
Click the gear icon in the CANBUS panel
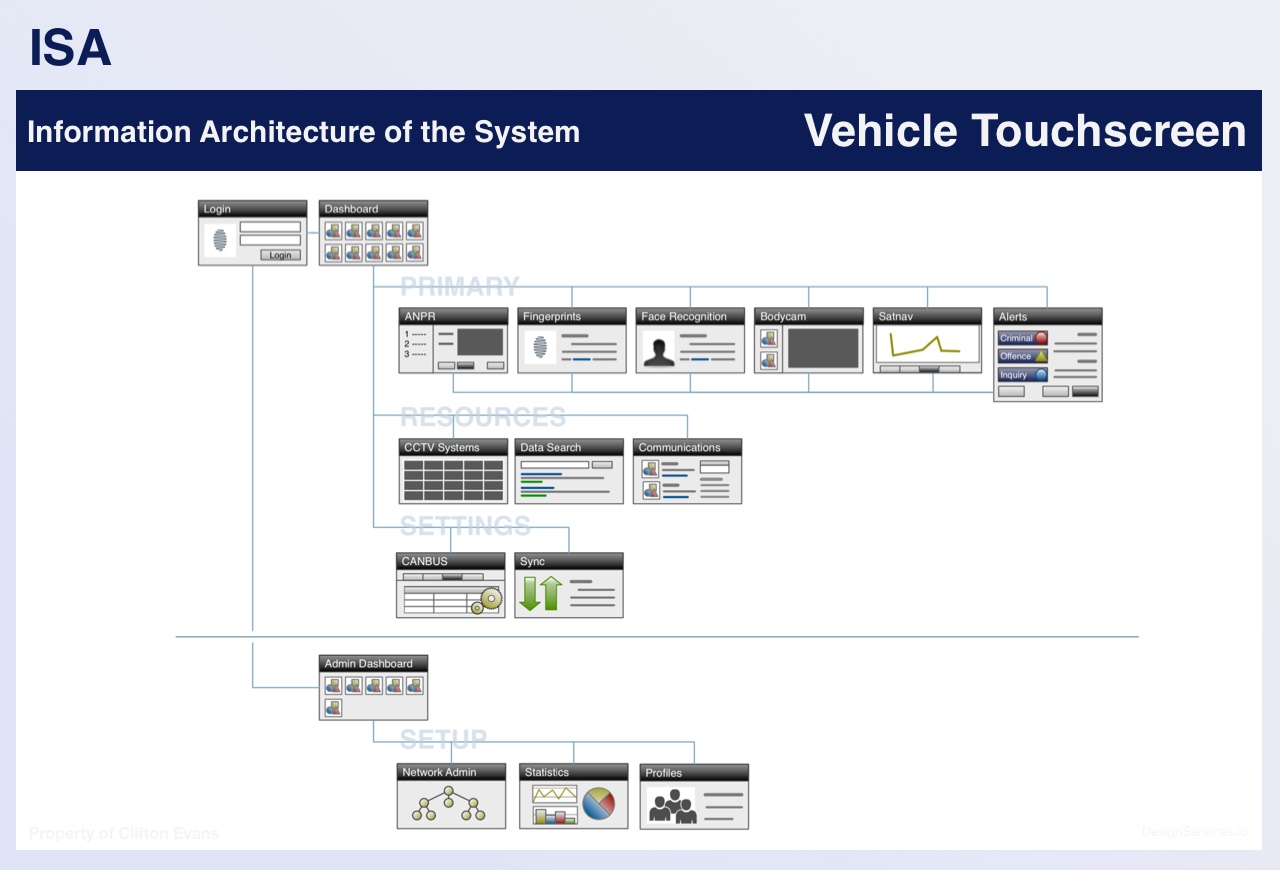[489, 599]
